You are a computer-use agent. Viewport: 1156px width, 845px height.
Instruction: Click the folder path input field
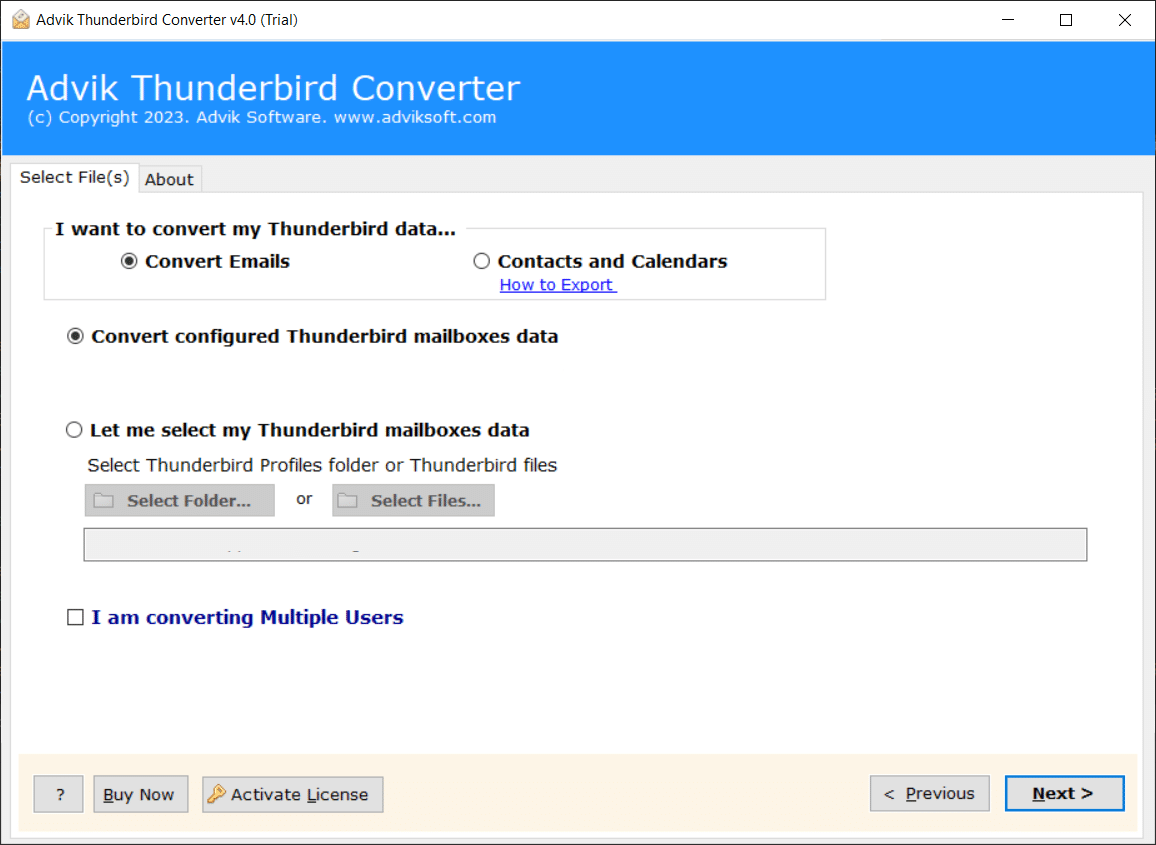(585, 545)
